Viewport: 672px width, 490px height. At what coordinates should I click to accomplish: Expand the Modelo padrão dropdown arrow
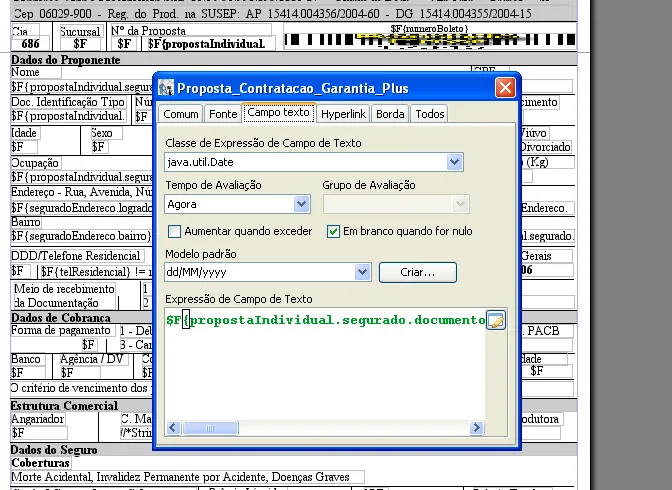362,272
